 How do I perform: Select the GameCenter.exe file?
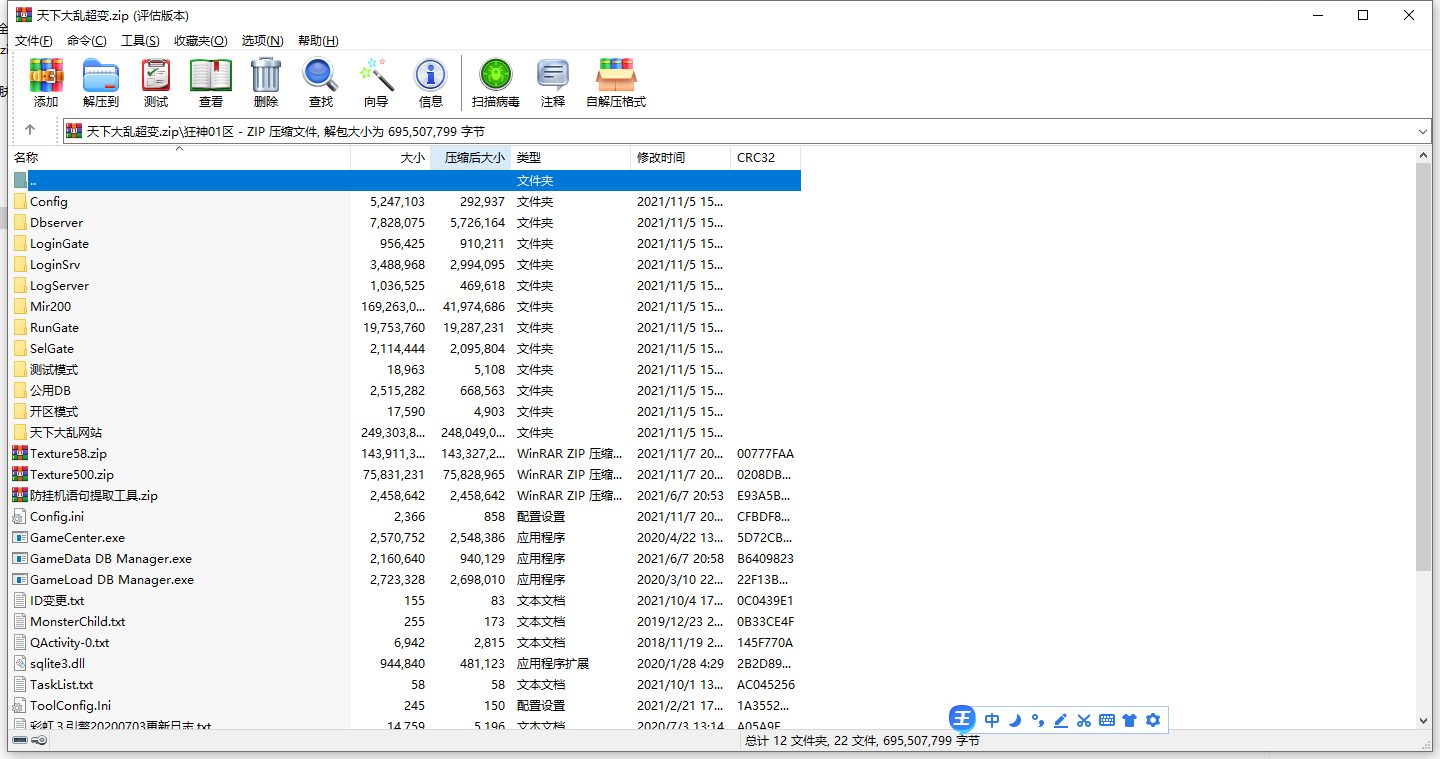point(77,538)
